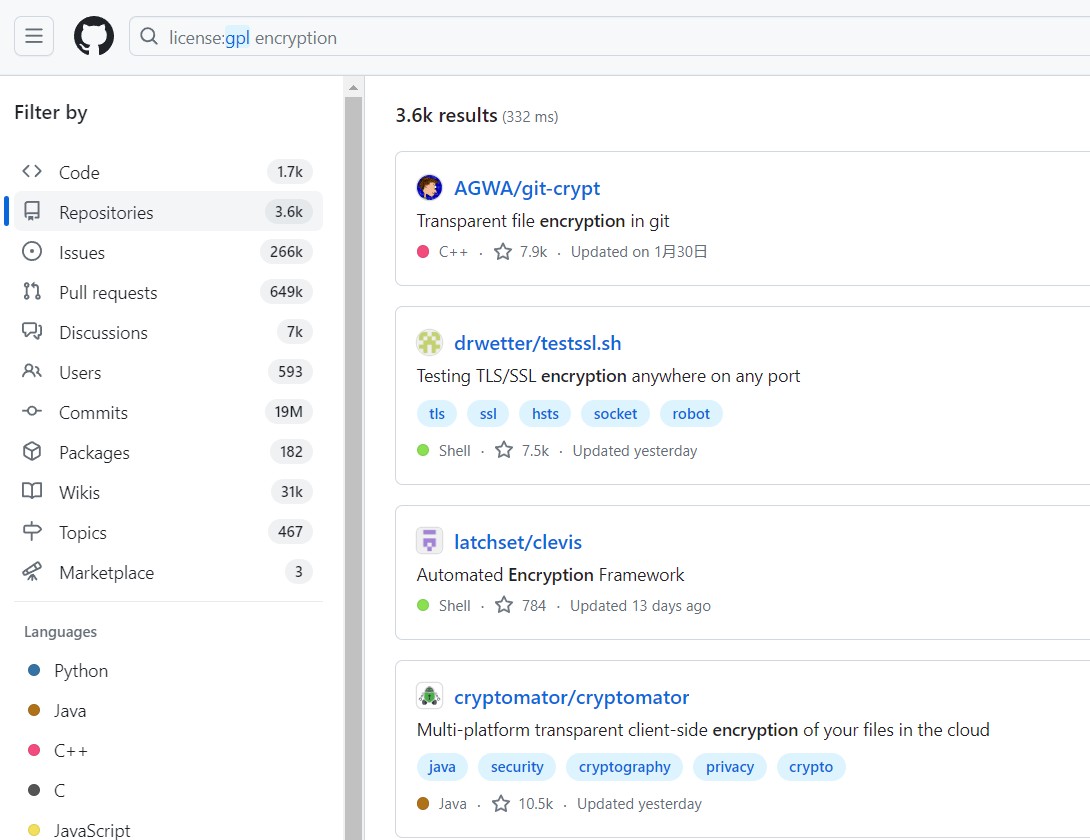The width and height of the screenshot is (1090, 840).
Task: Filter results by Topics
Action: 168,532
